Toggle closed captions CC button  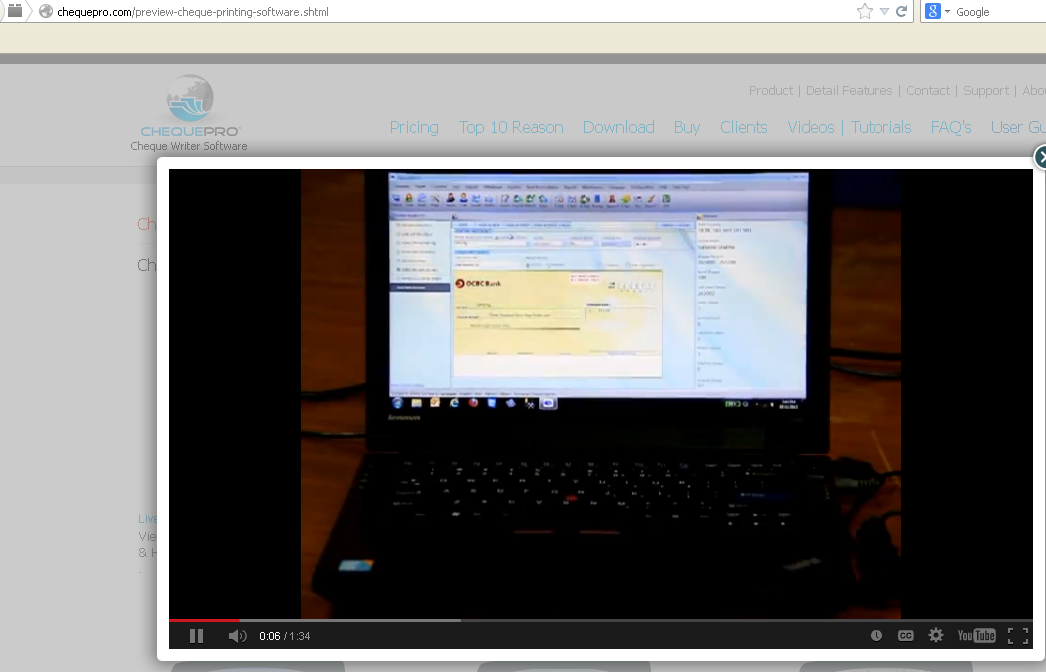[x=905, y=636]
